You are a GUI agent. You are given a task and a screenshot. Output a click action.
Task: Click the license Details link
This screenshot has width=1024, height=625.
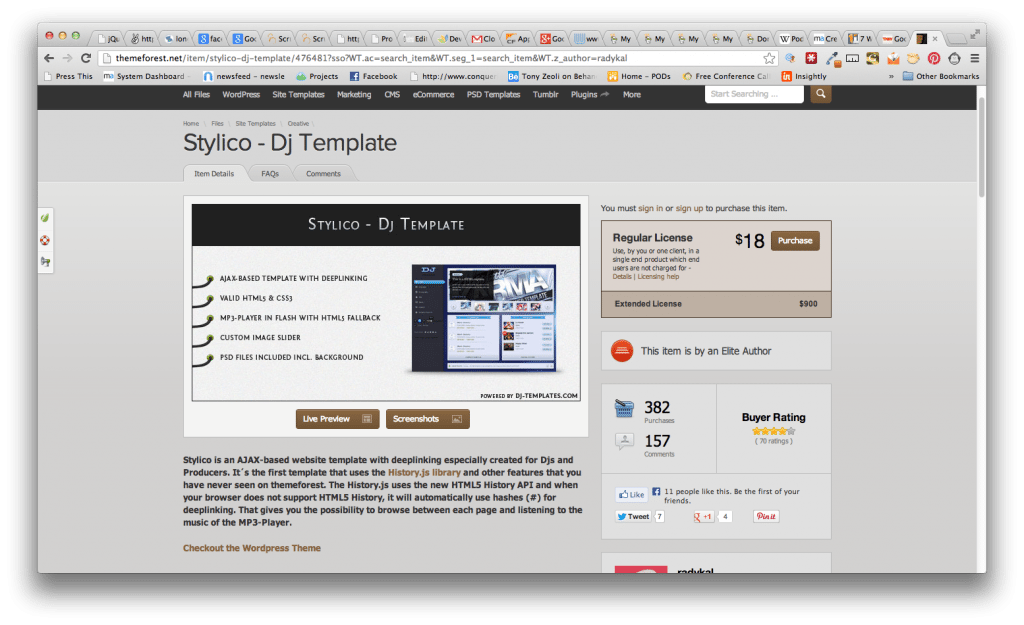point(622,277)
